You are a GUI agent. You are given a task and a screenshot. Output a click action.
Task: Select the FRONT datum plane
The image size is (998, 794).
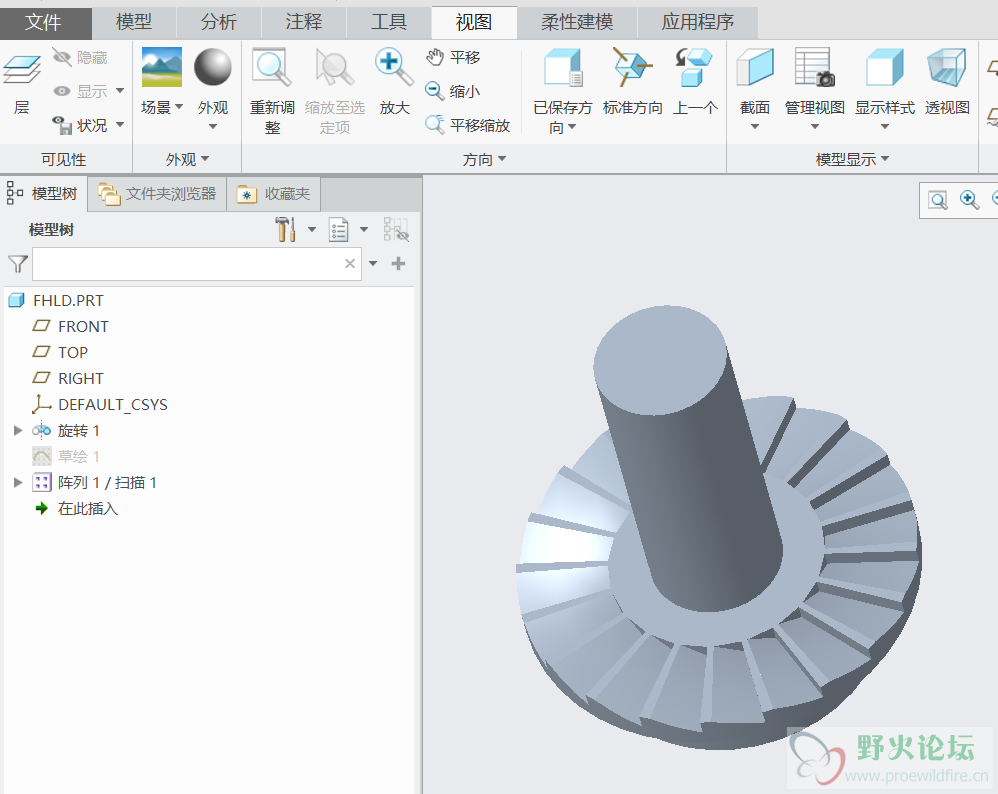point(83,327)
